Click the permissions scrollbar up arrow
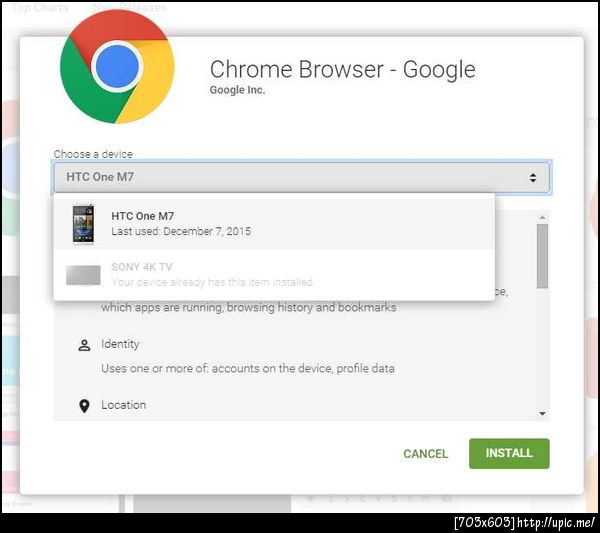The height and width of the screenshot is (533, 600). pos(542,217)
